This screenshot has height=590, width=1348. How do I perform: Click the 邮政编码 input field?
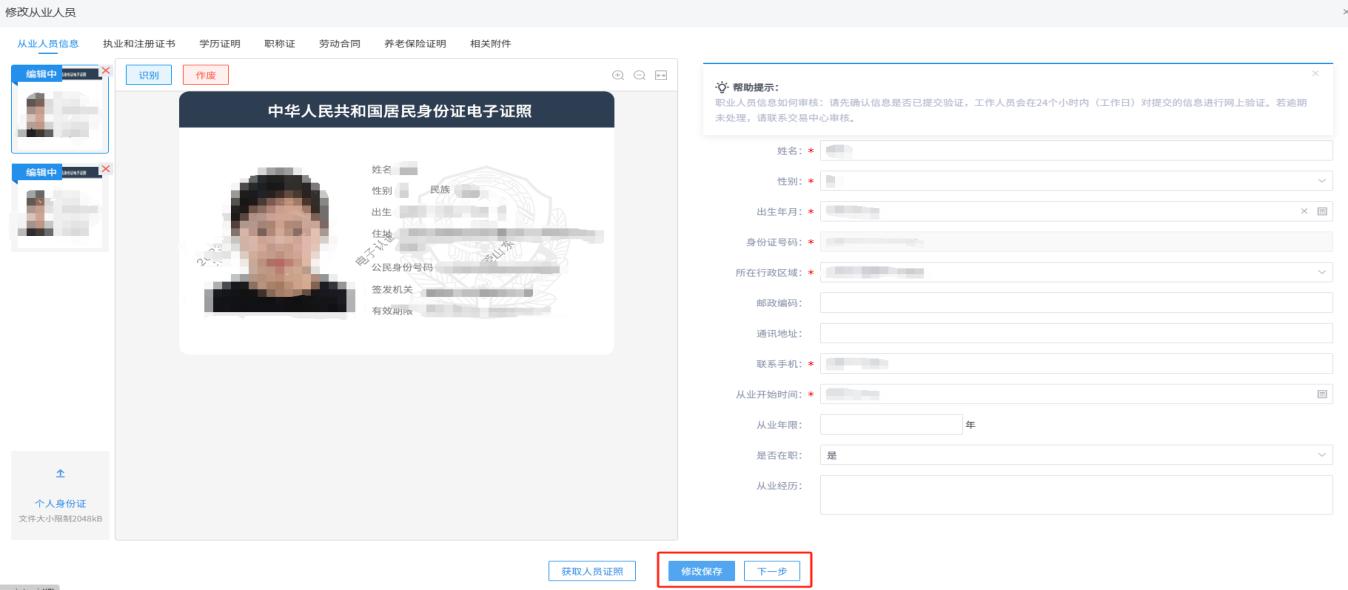click(1076, 303)
